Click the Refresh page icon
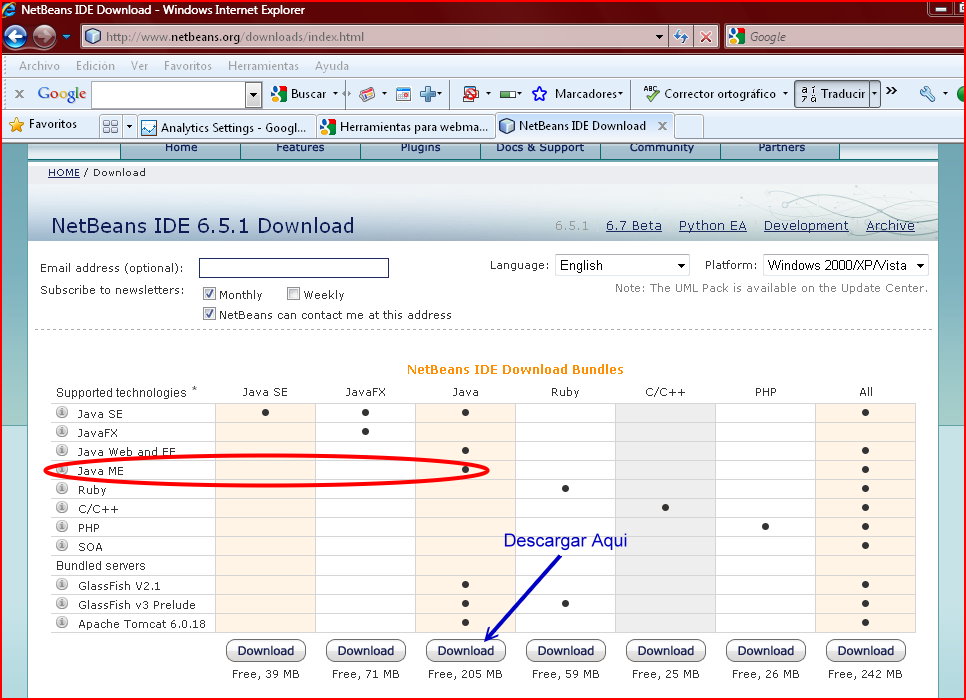The width and height of the screenshot is (966, 700). pos(681,36)
